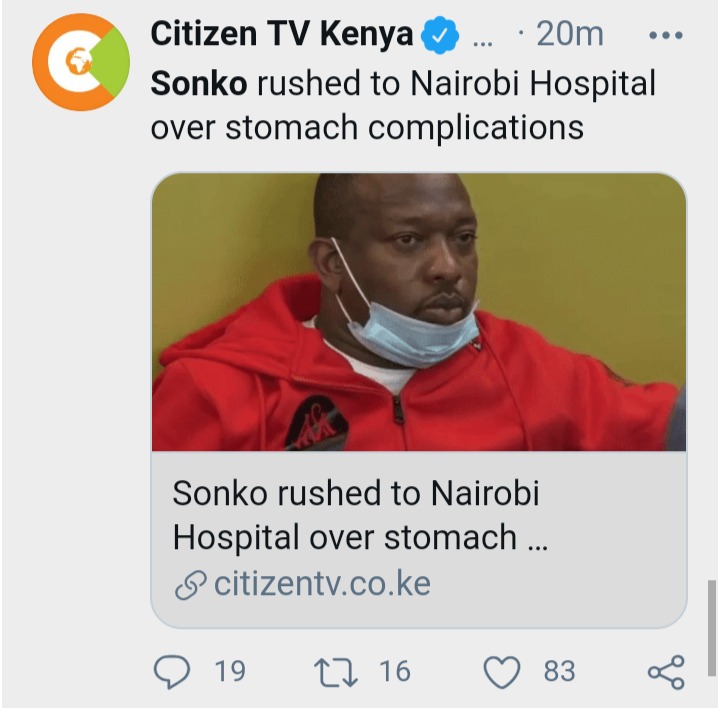Click the retweet count 16

pyautogui.click(x=395, y=671)
